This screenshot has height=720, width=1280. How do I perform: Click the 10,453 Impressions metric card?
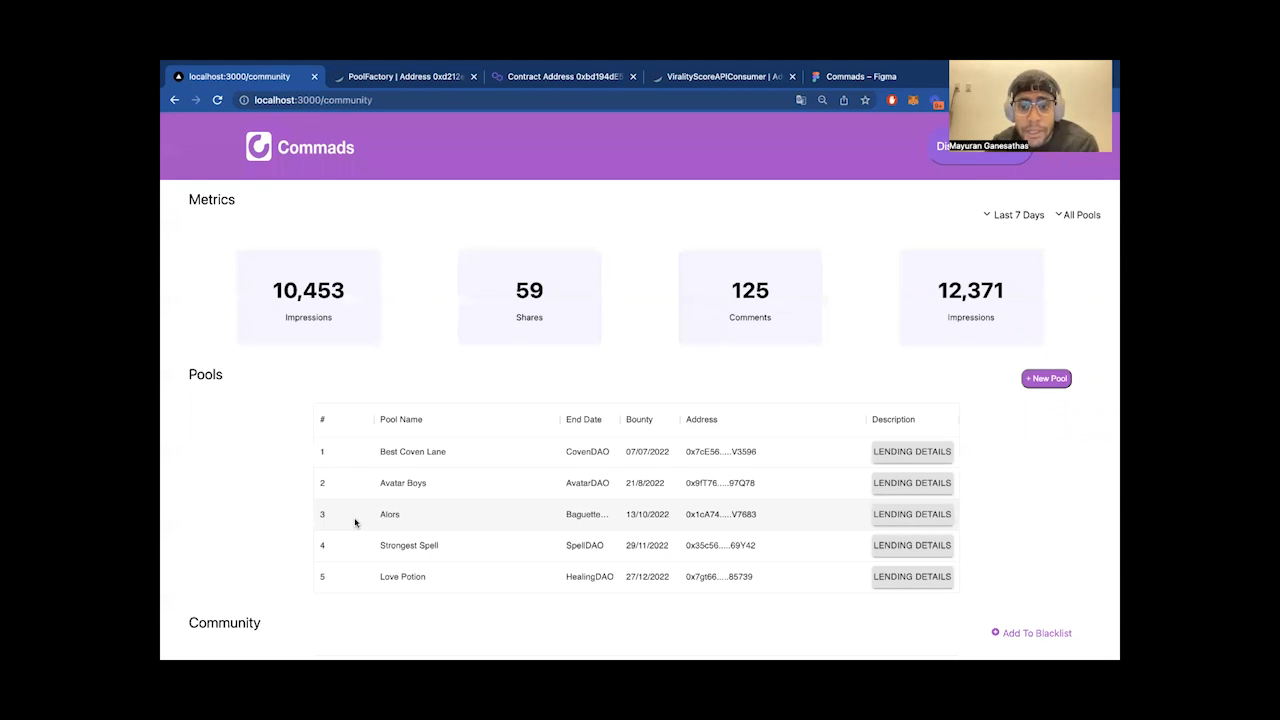pyautogui.click(x=308, y=297)
